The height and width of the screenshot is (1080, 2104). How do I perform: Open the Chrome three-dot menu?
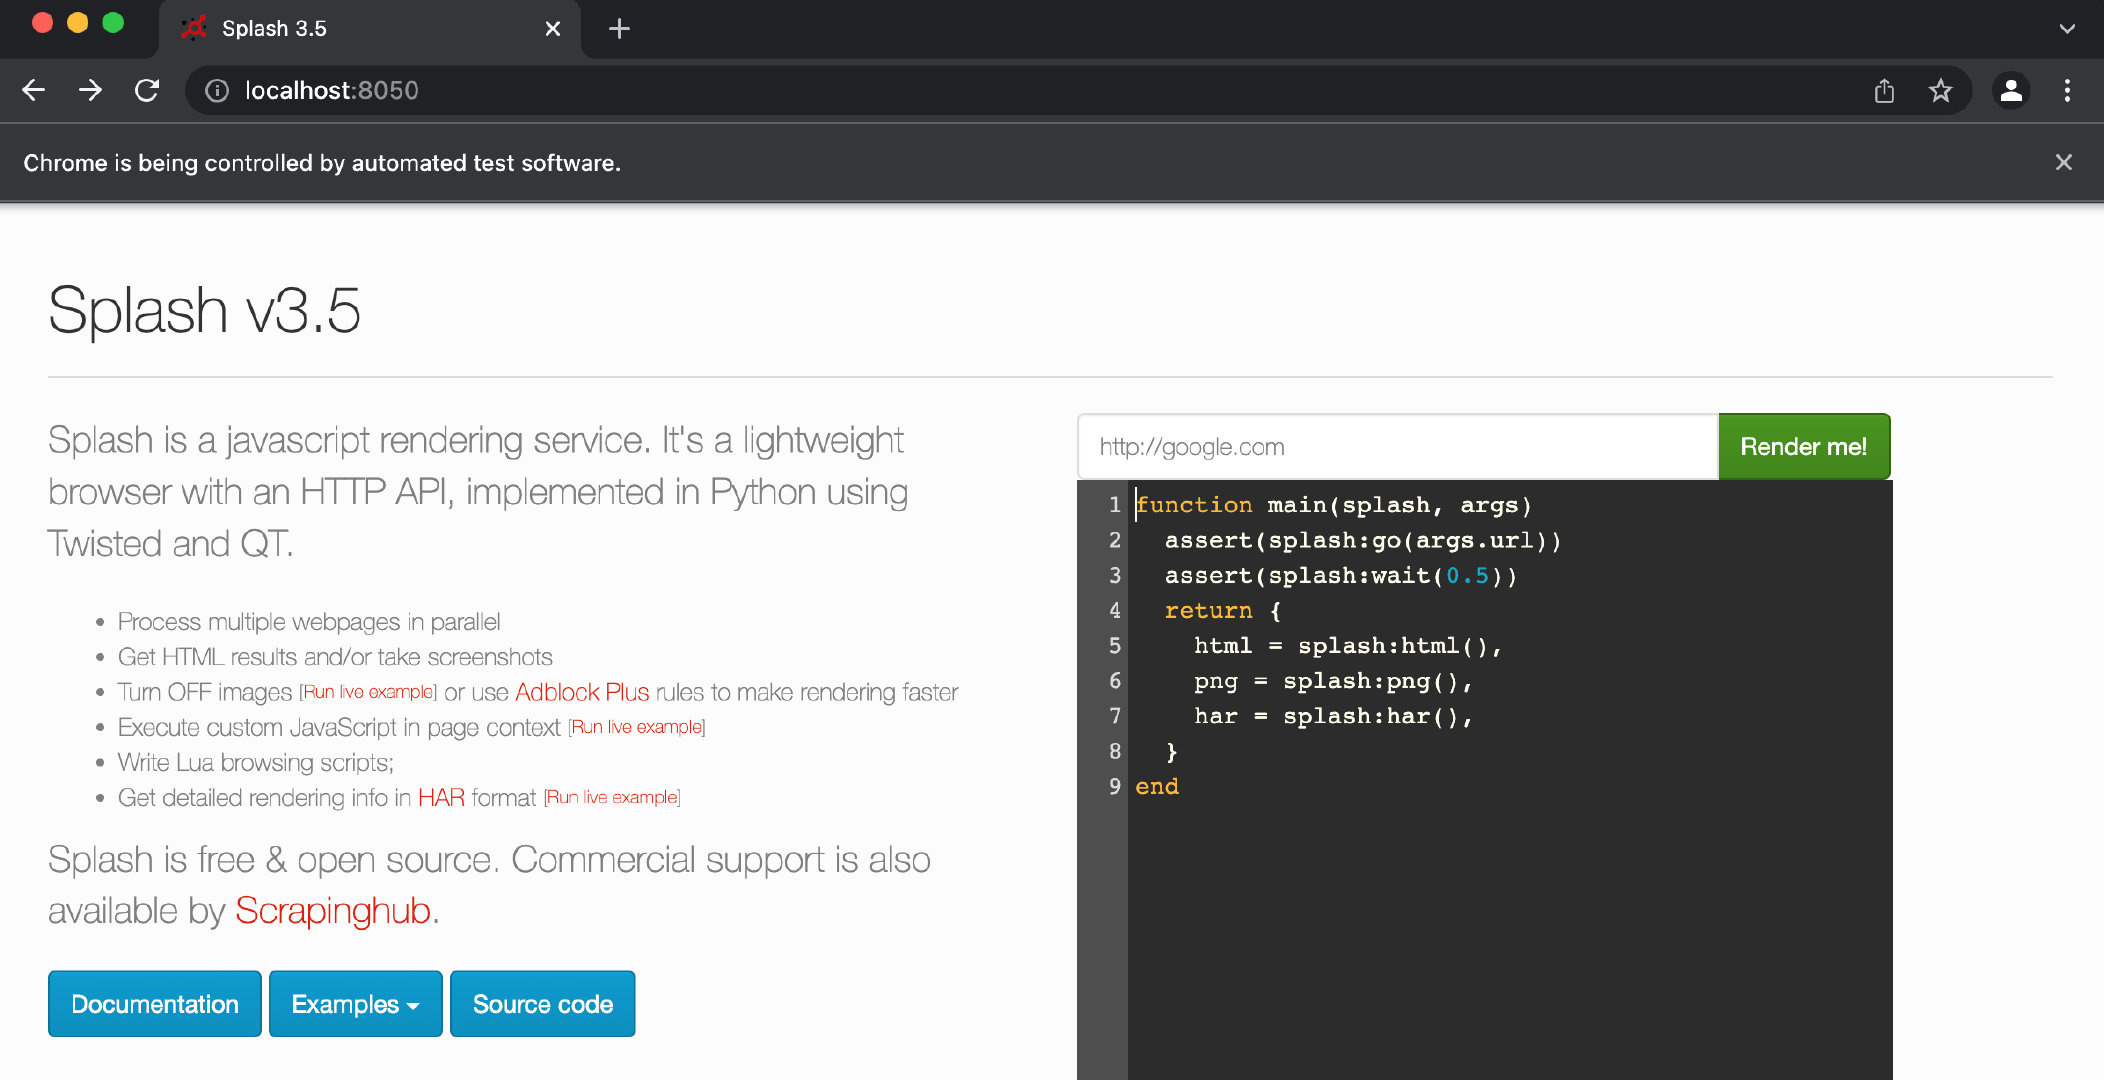coord(2067,91)
